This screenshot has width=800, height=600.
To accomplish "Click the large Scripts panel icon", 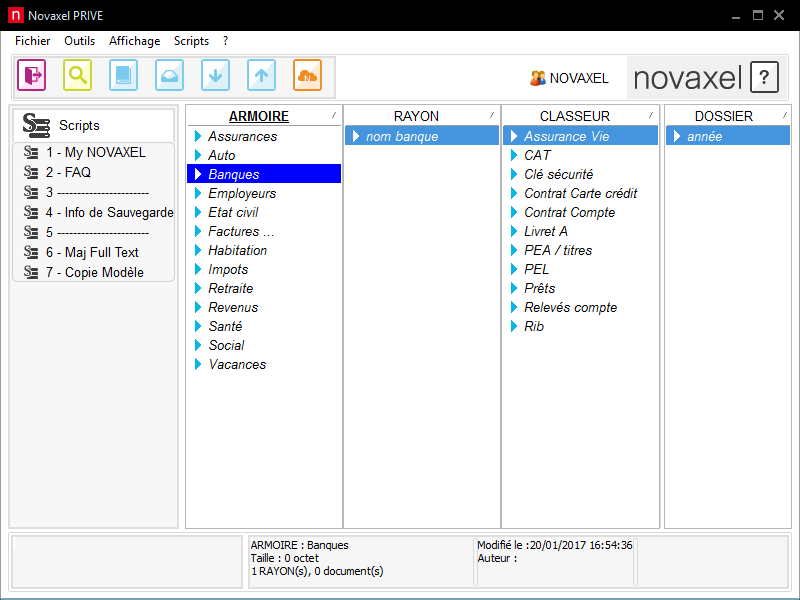I will [36, 125].
